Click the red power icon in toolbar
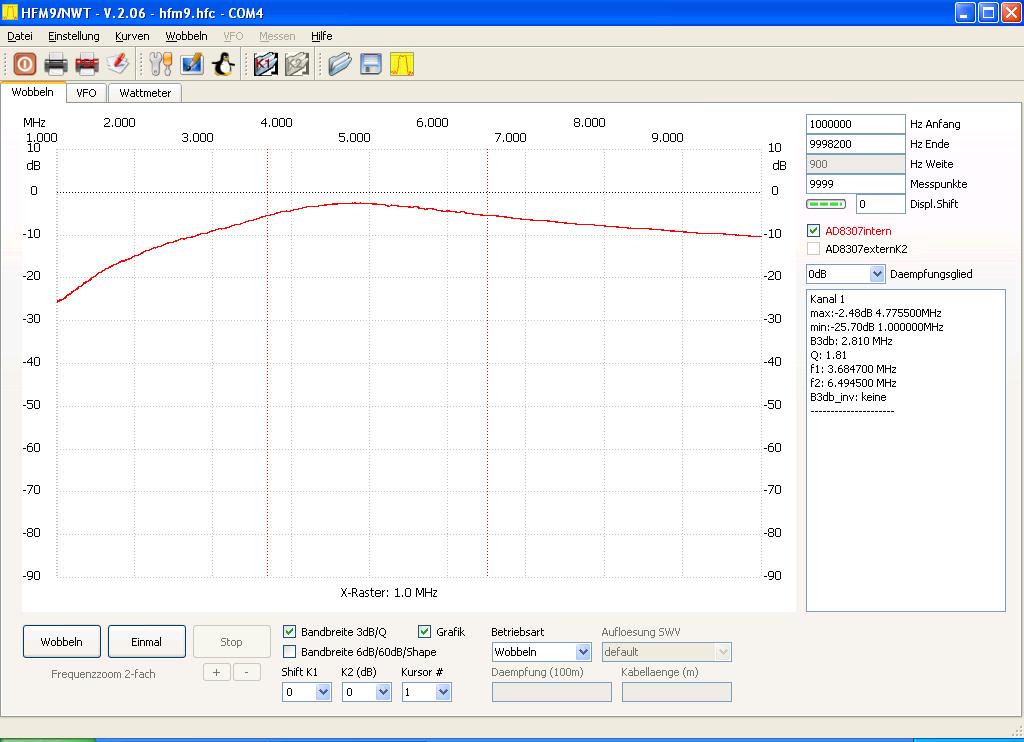This screenshot has width=1024, height=742. (25, 64)
